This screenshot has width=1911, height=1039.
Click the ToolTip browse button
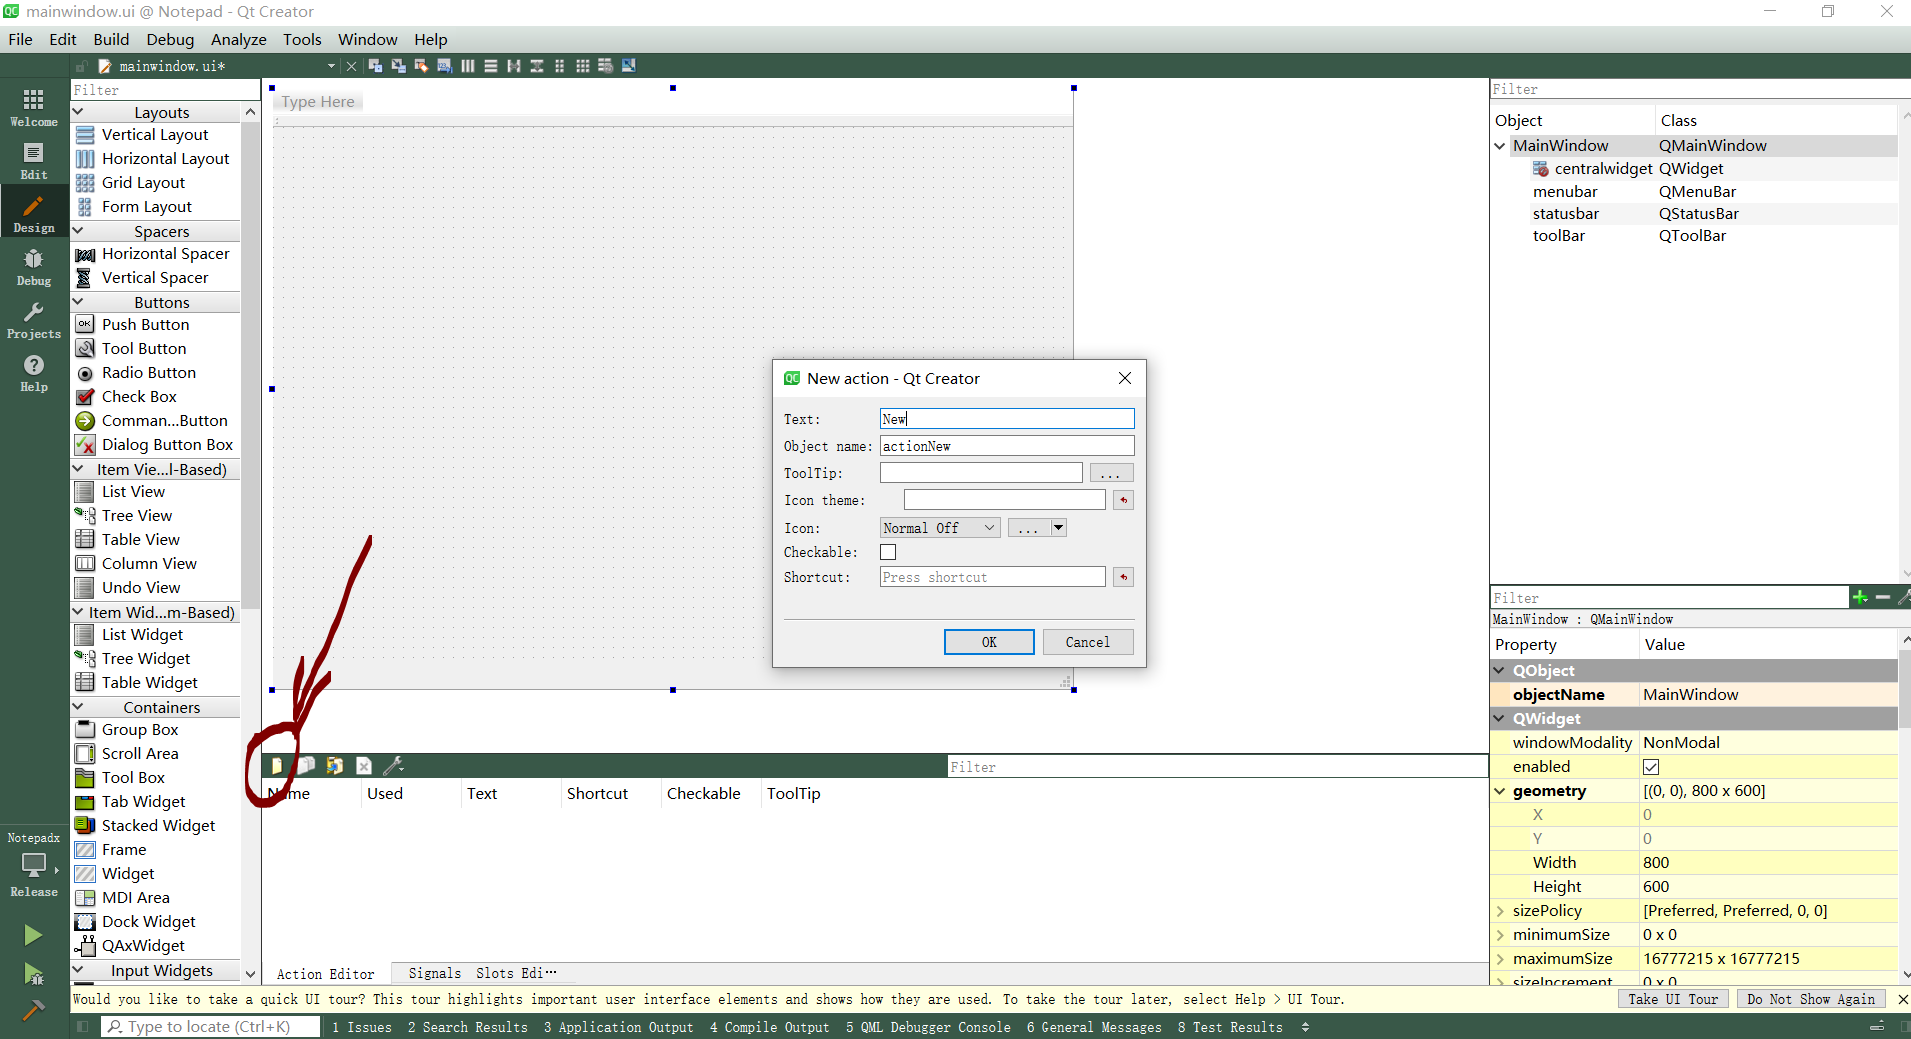[x=1111, y=473]
